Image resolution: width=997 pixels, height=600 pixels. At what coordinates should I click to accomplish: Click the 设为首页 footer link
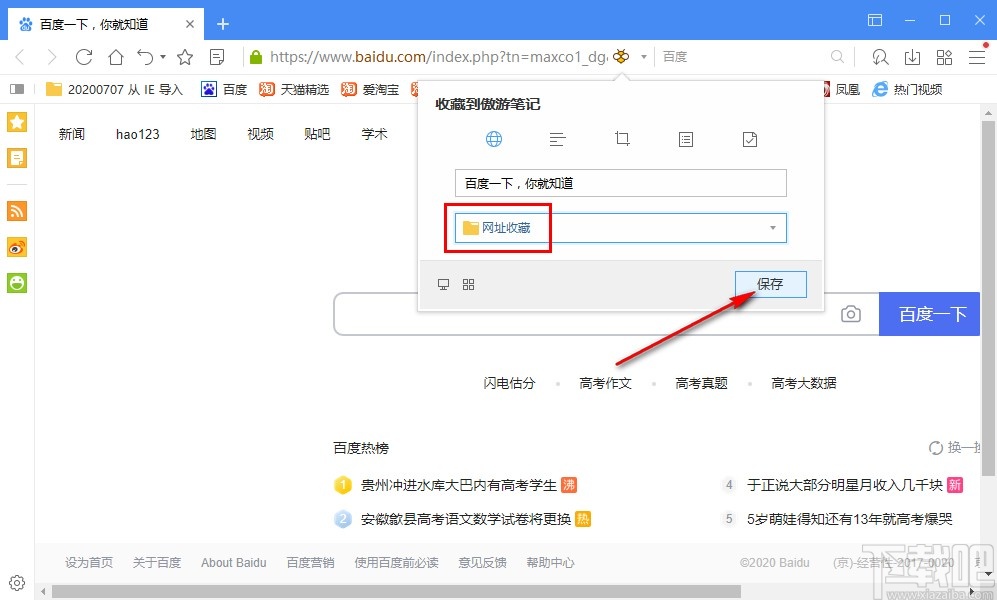[x=89, y=562]
